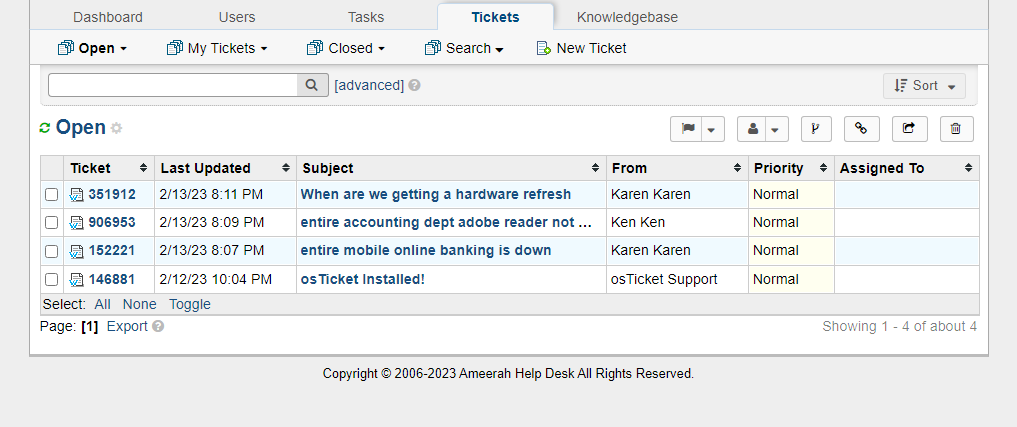Open the Closed tickets menu

click(345, 48)
